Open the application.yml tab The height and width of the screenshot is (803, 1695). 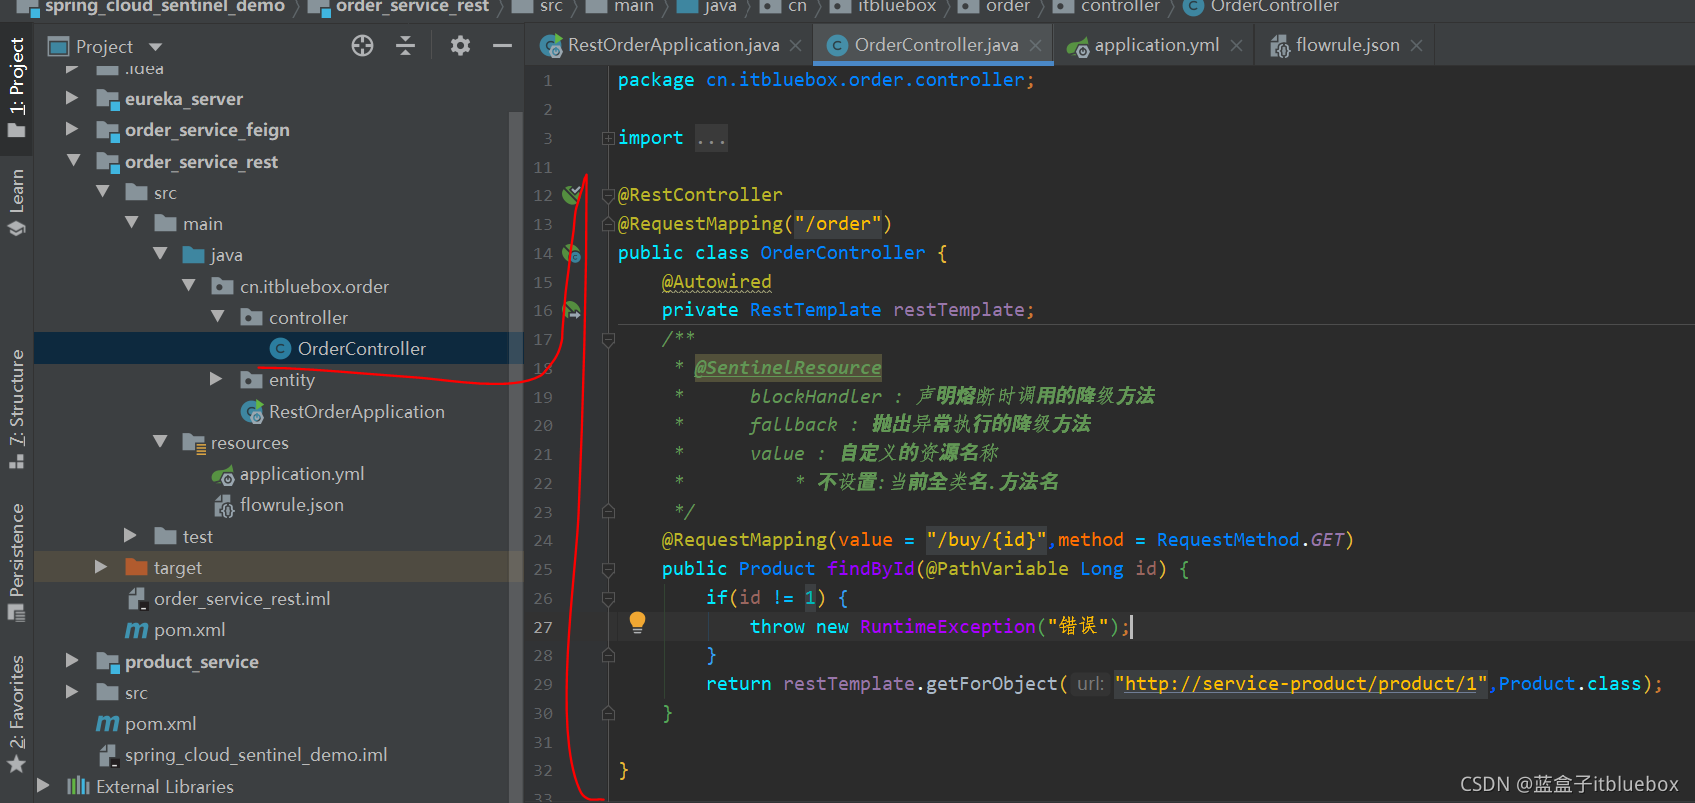pyautogui.click(x=1157, y=45)
